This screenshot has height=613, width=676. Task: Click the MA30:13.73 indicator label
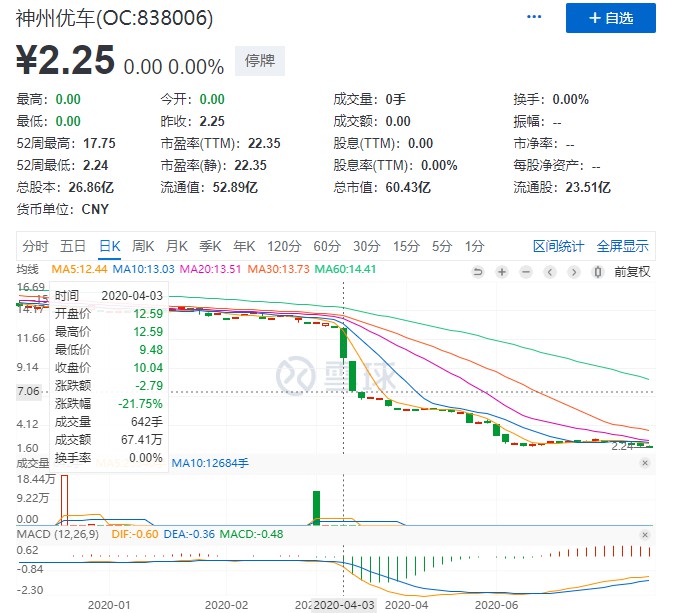[278, 269]
